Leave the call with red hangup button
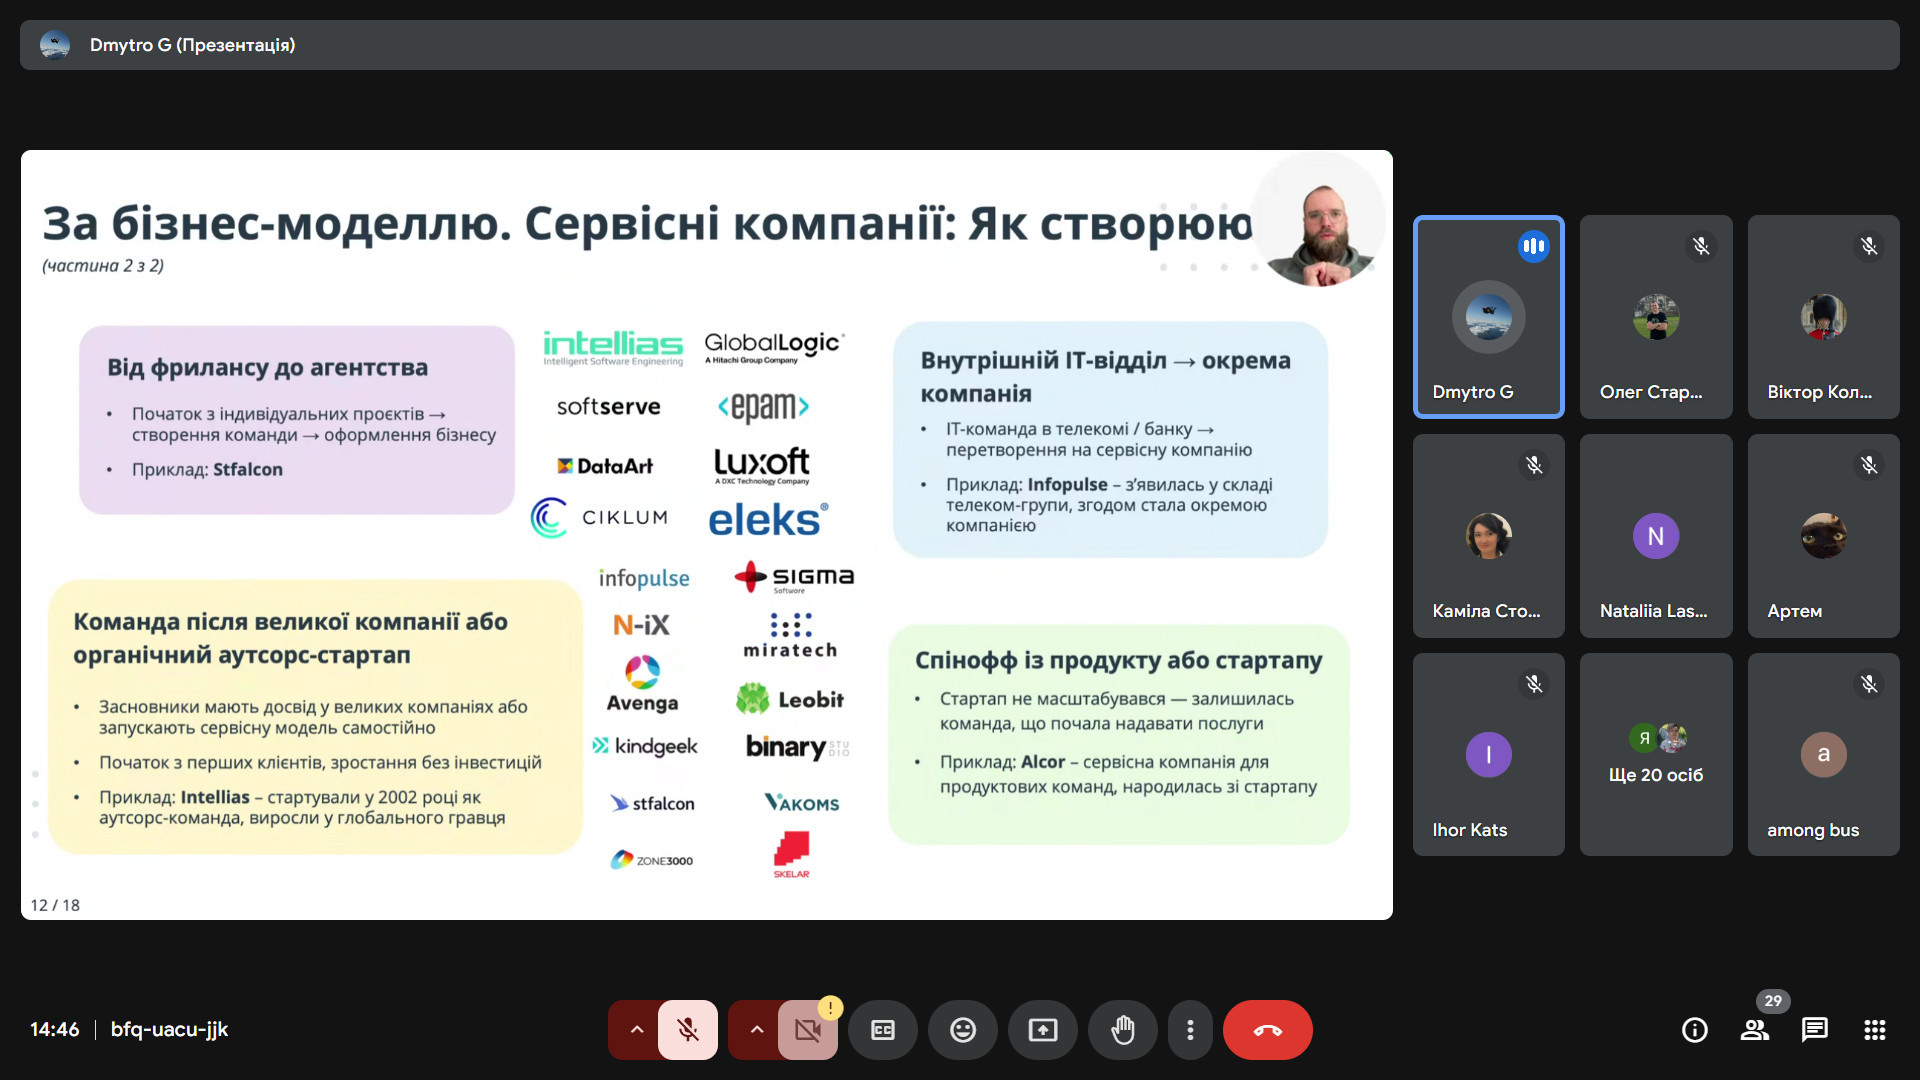The image size is (1920, 1080). click(1268, 1030)
